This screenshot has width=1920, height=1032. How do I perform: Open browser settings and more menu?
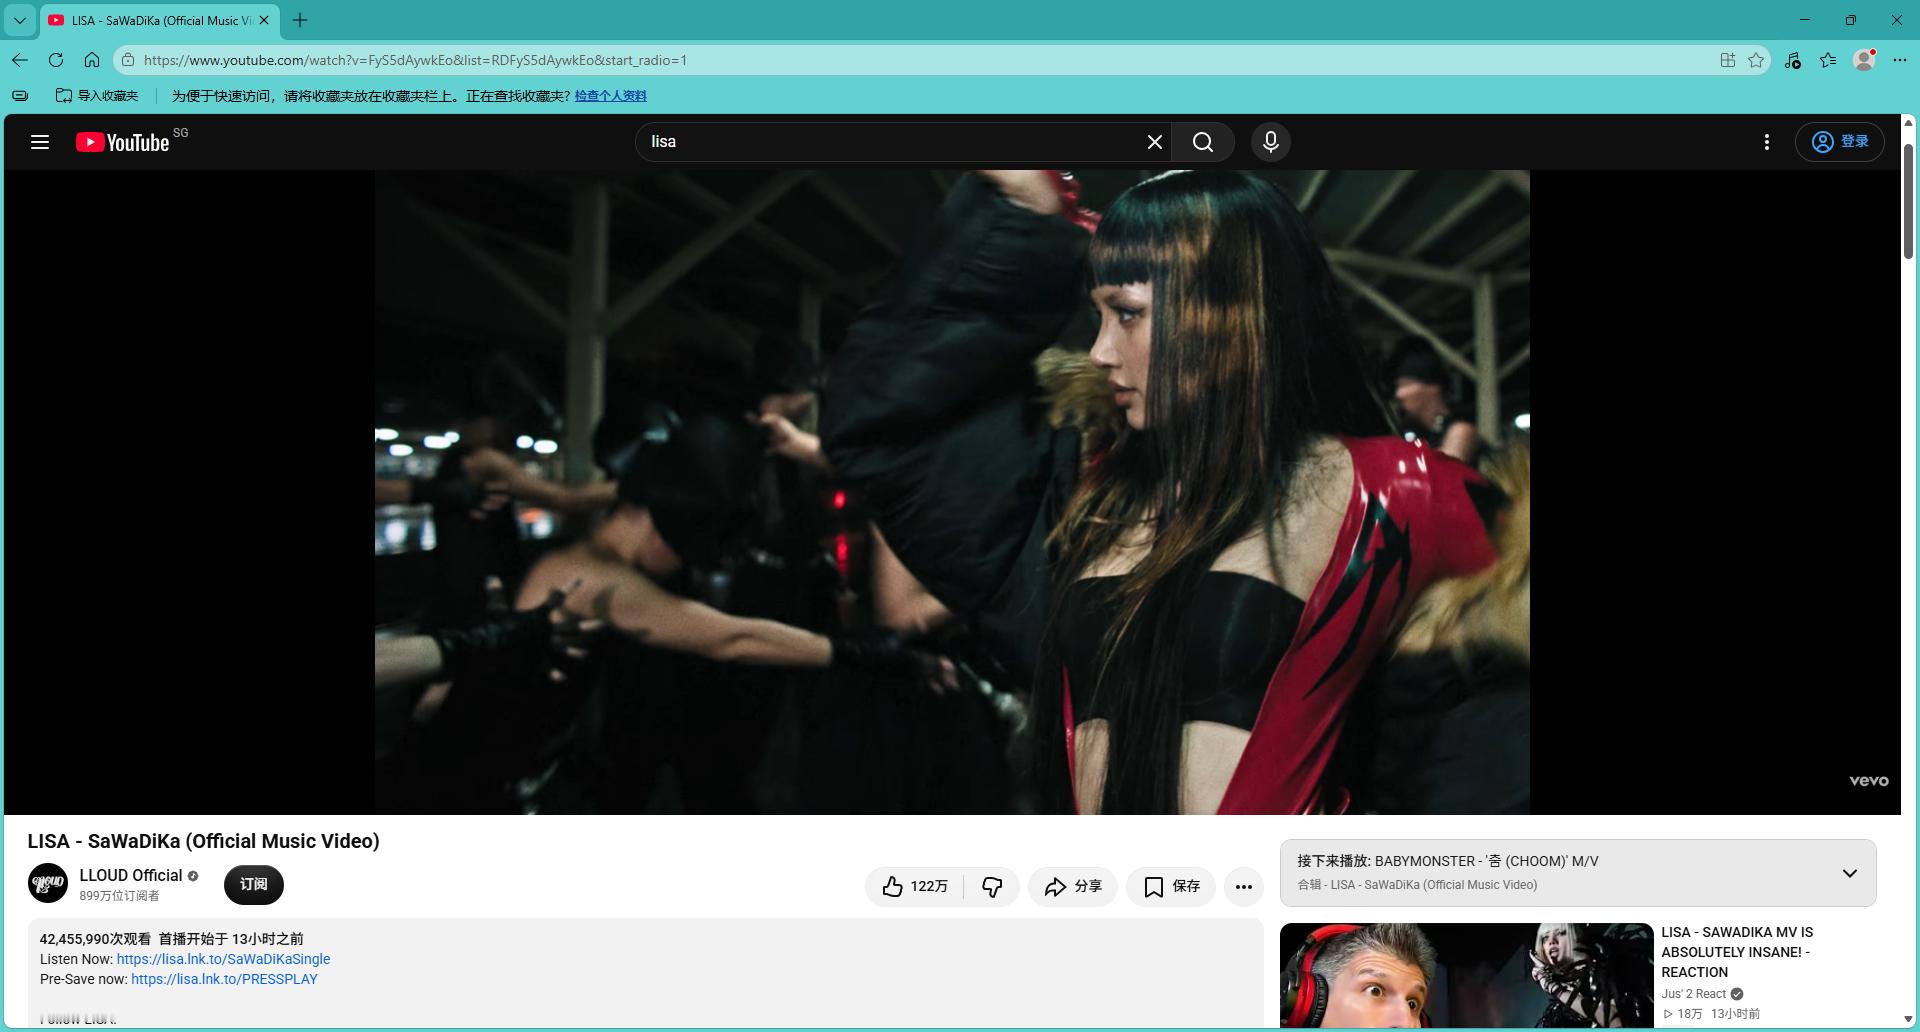pyautogui.click(x=1900, y=60)
